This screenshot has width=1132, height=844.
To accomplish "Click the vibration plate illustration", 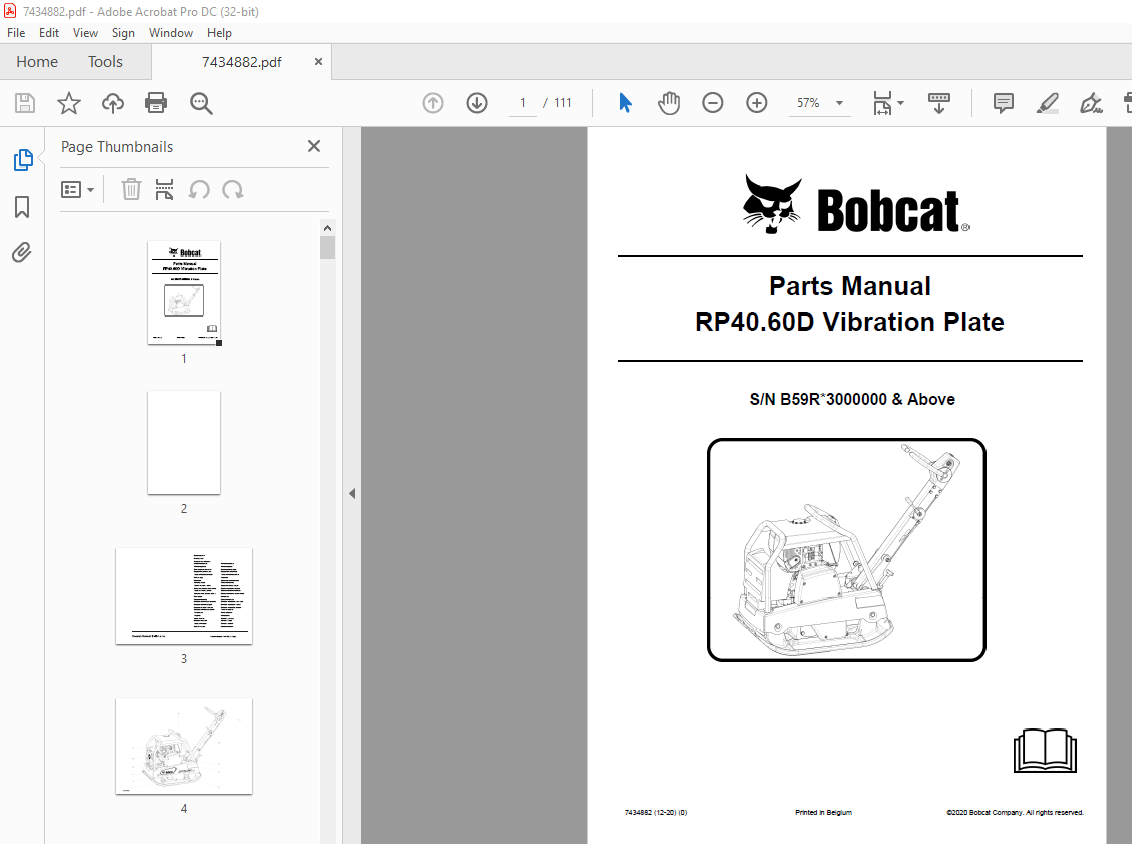I will [847, 549].
